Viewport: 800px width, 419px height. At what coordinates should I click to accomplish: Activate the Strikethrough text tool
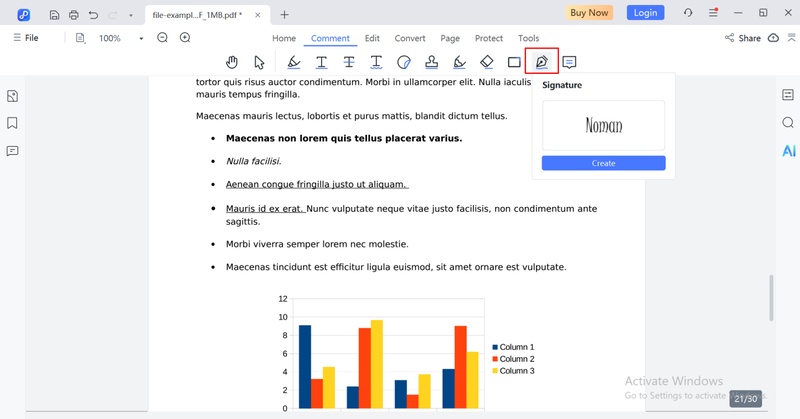(349, 62)
